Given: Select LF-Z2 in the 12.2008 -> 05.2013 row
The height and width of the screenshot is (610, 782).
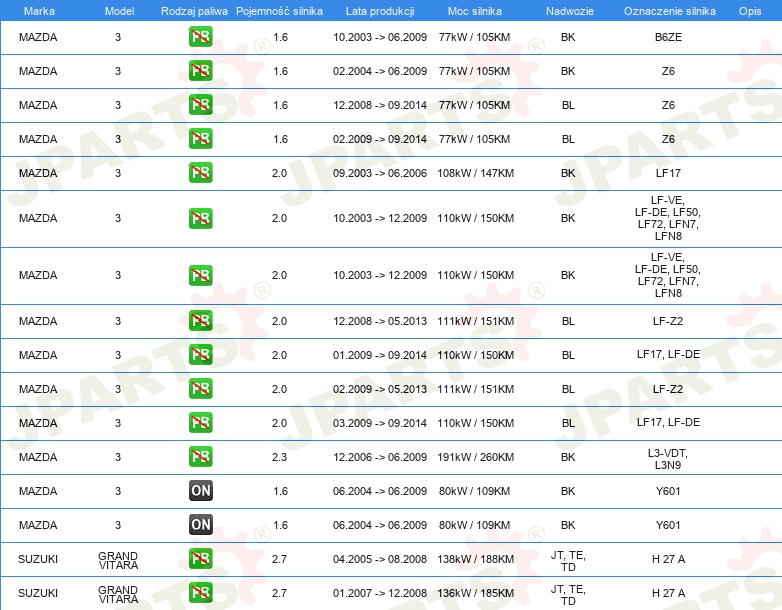Looking at the screenshot, I should (x=668, y=321).
